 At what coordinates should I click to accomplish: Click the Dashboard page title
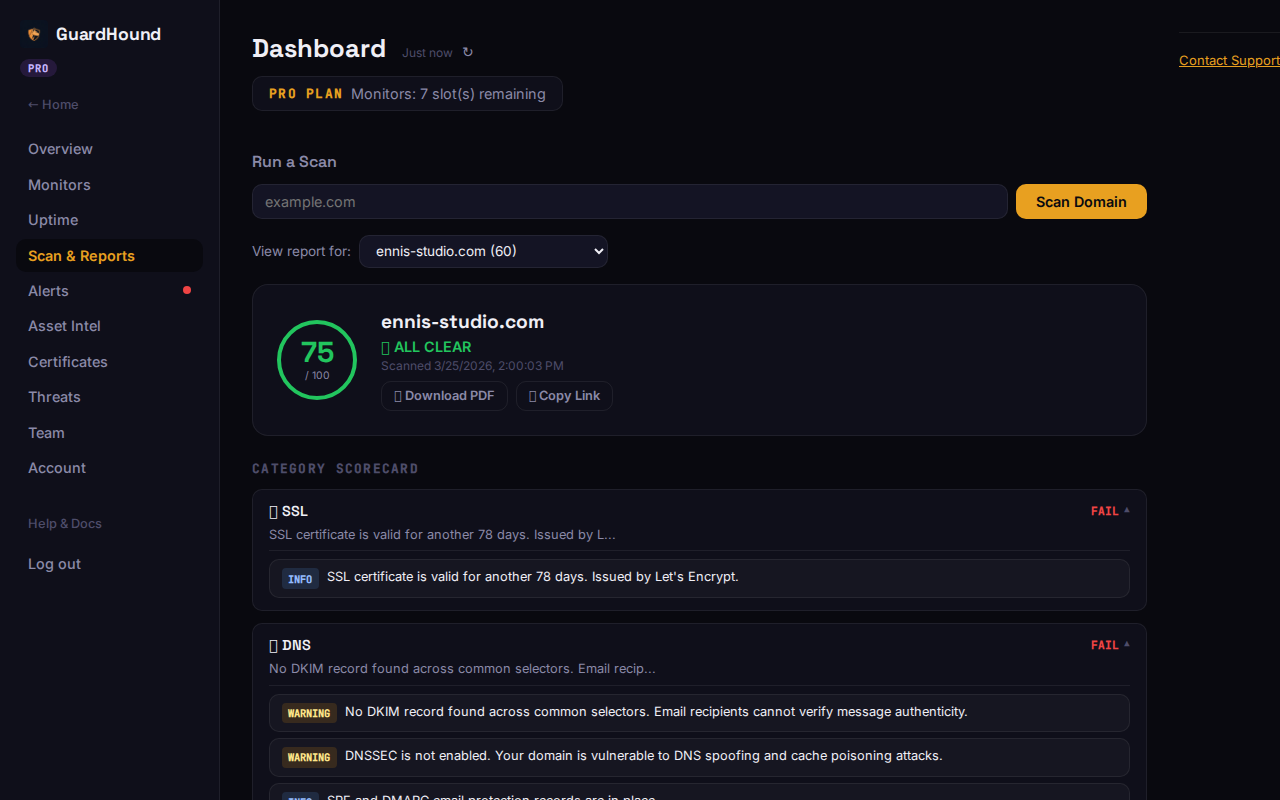click(x=319, y=49)
